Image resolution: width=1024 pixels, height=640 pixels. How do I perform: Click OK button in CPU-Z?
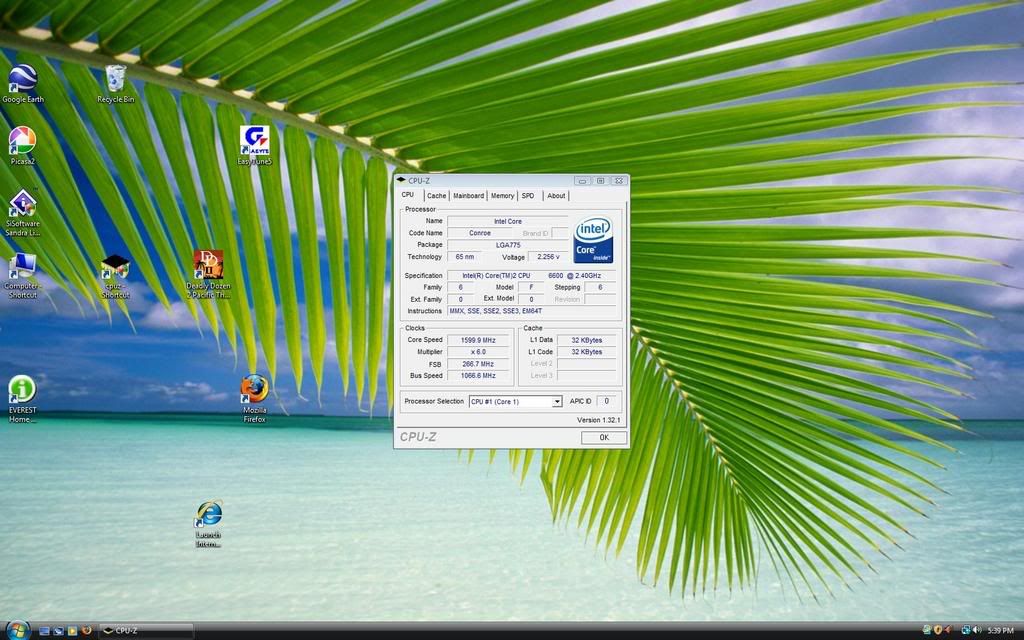pyautogui.click(x=604, y=438)
